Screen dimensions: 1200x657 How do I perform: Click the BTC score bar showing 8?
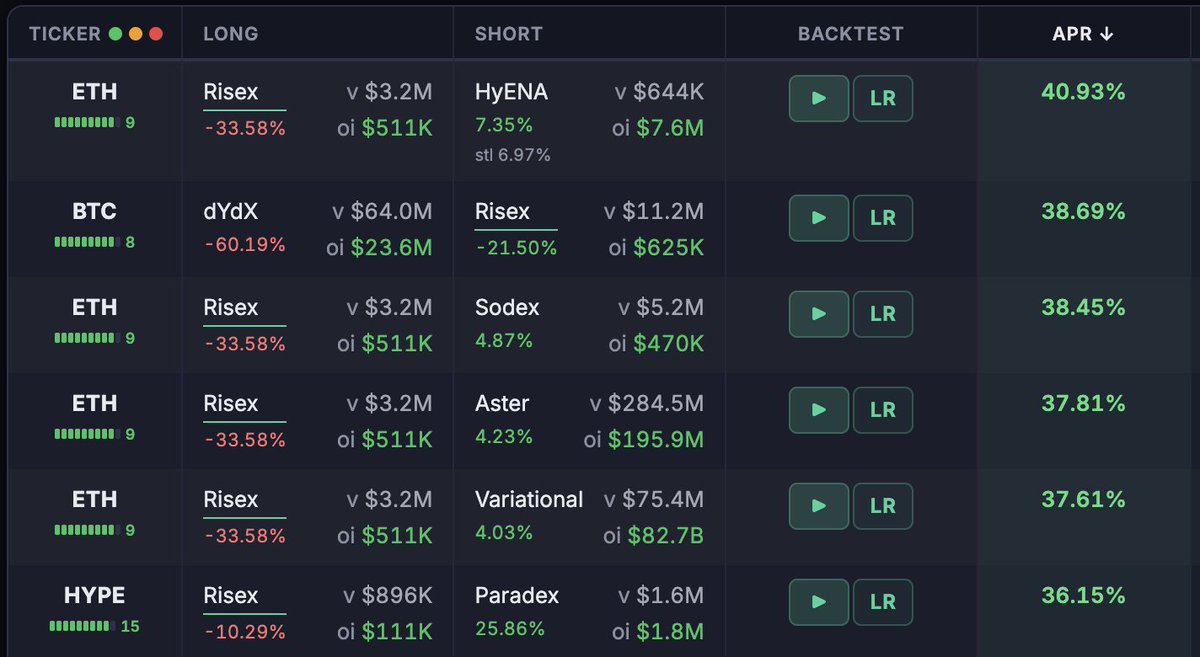pos(95,242)
